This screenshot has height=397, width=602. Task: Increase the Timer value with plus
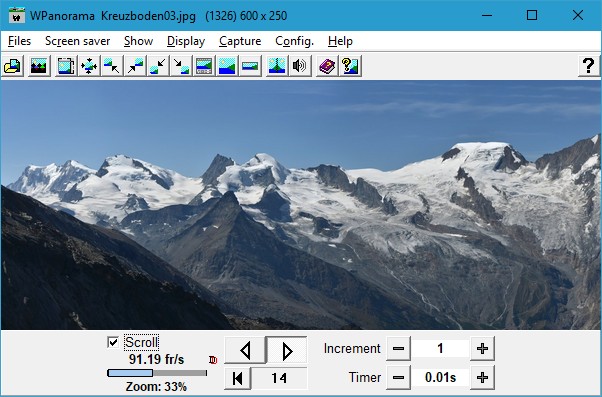482,378
